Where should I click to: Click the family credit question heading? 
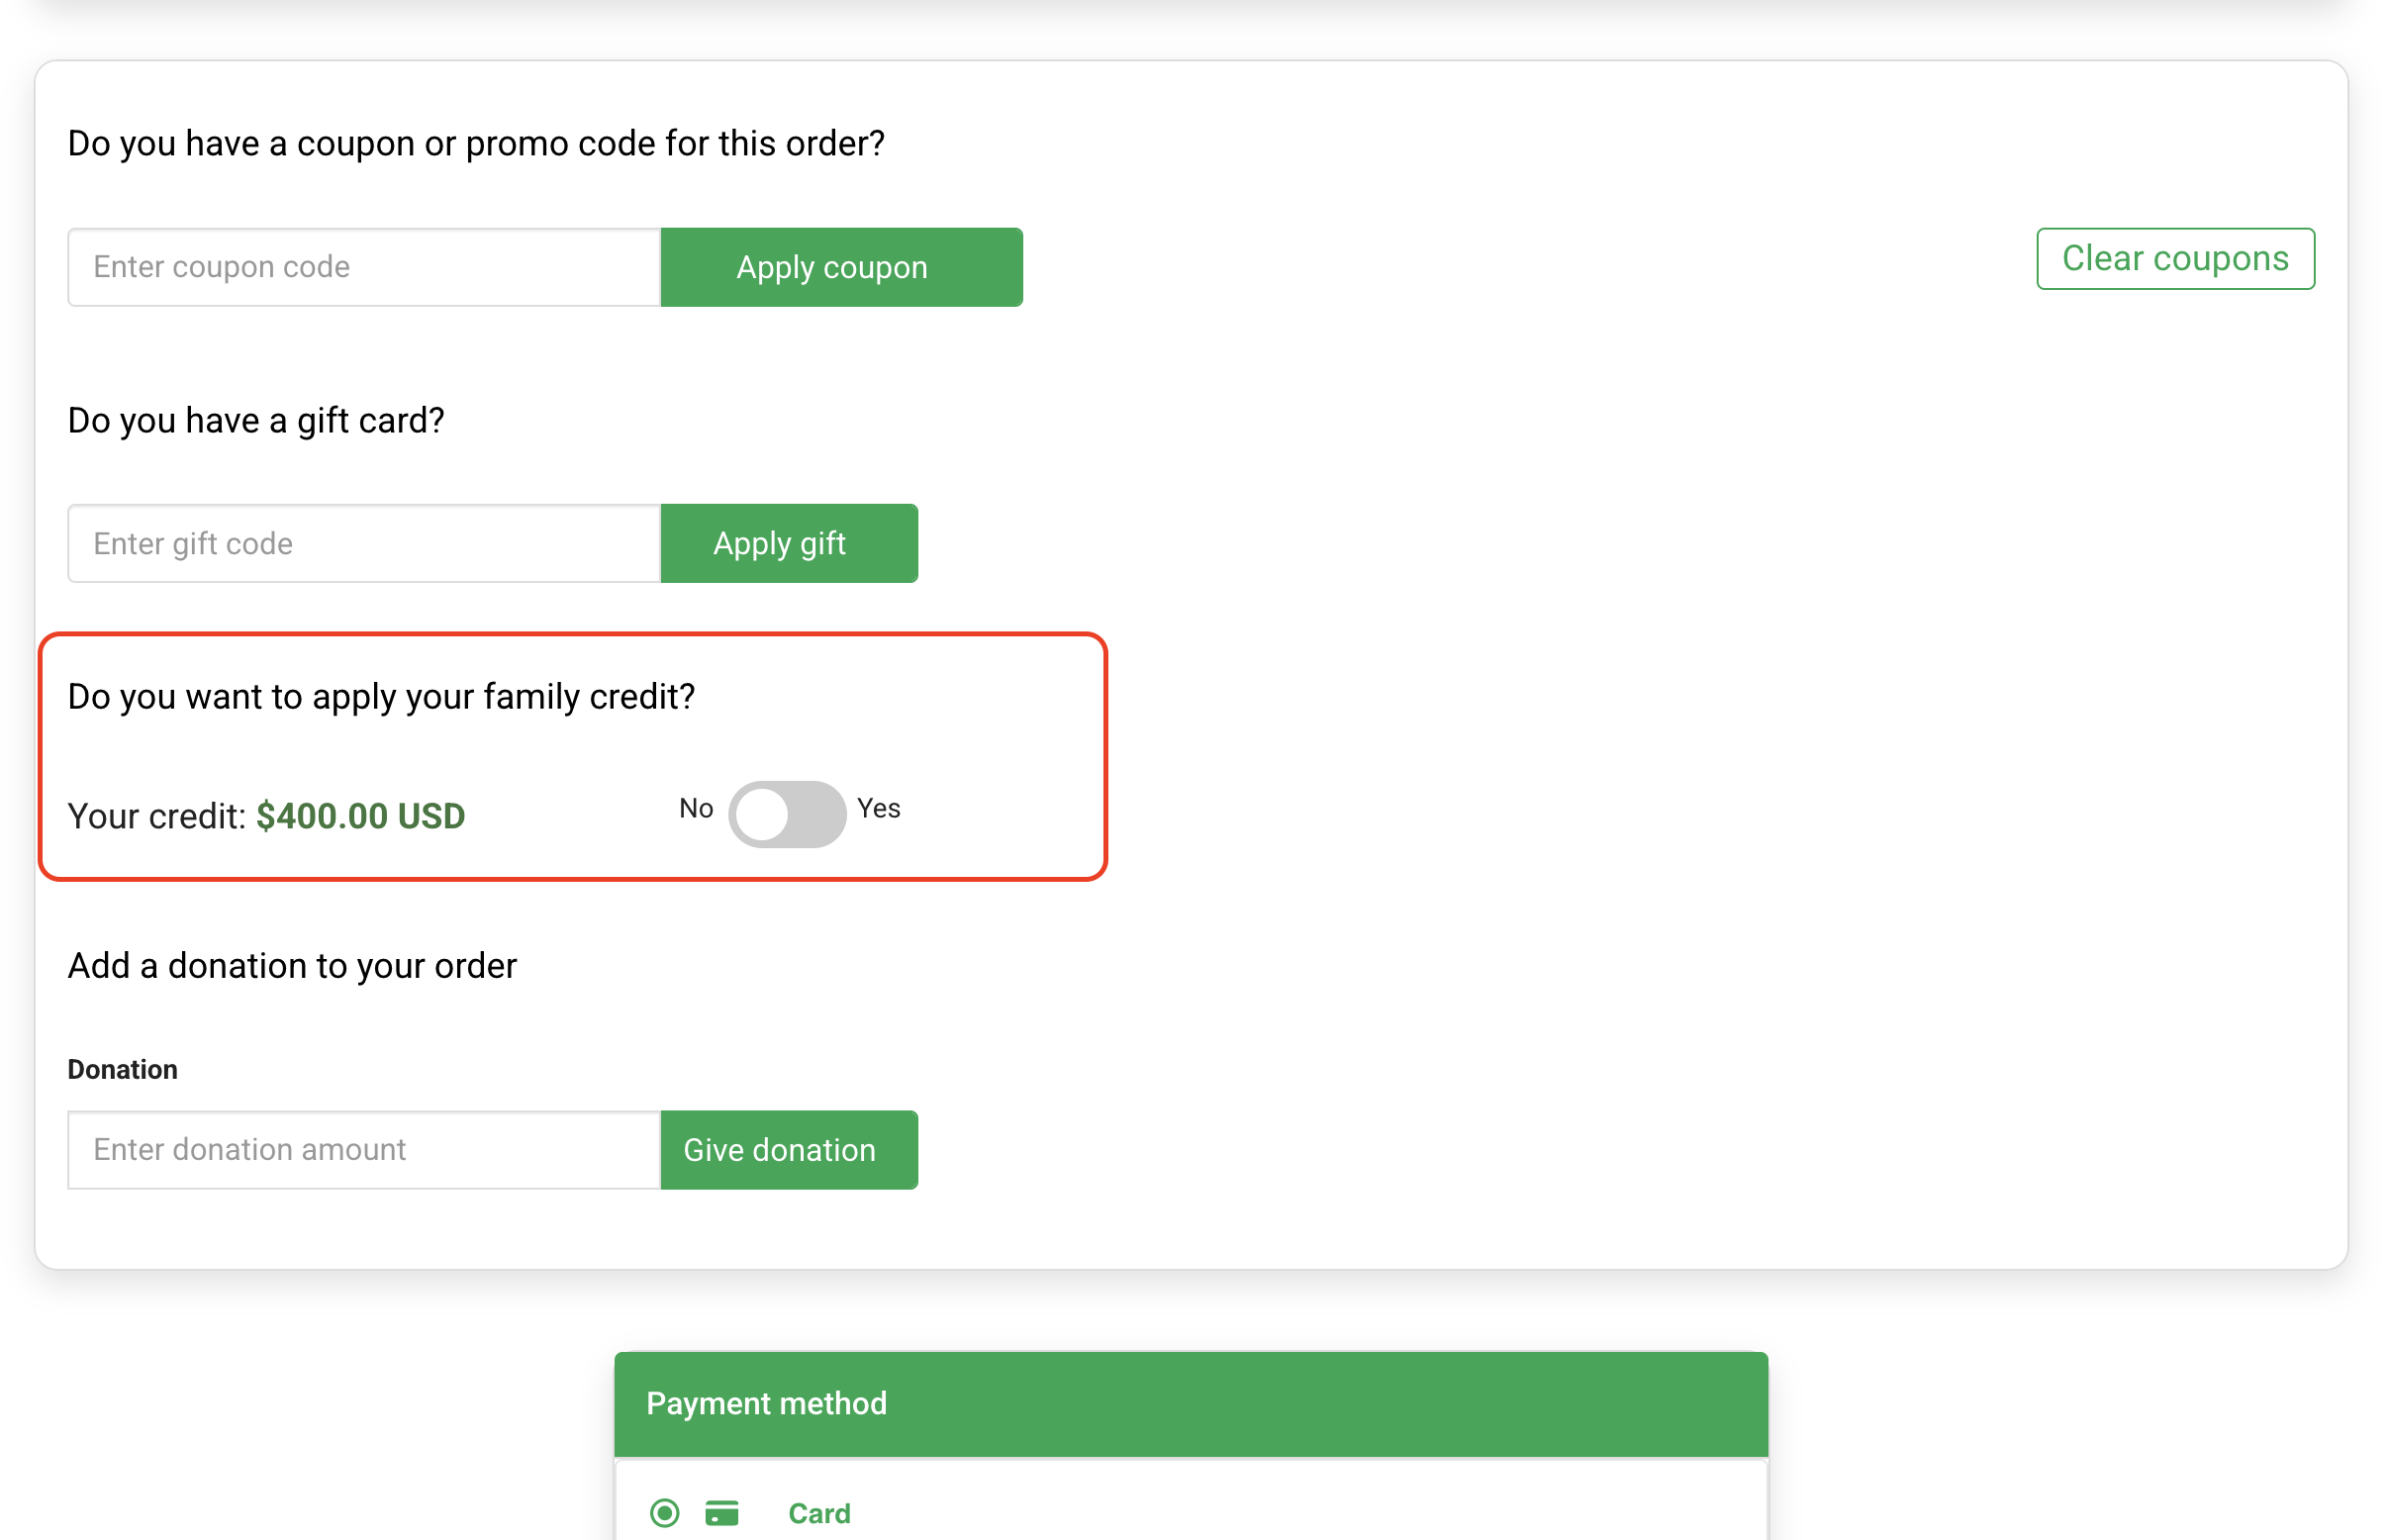point(381,696)
